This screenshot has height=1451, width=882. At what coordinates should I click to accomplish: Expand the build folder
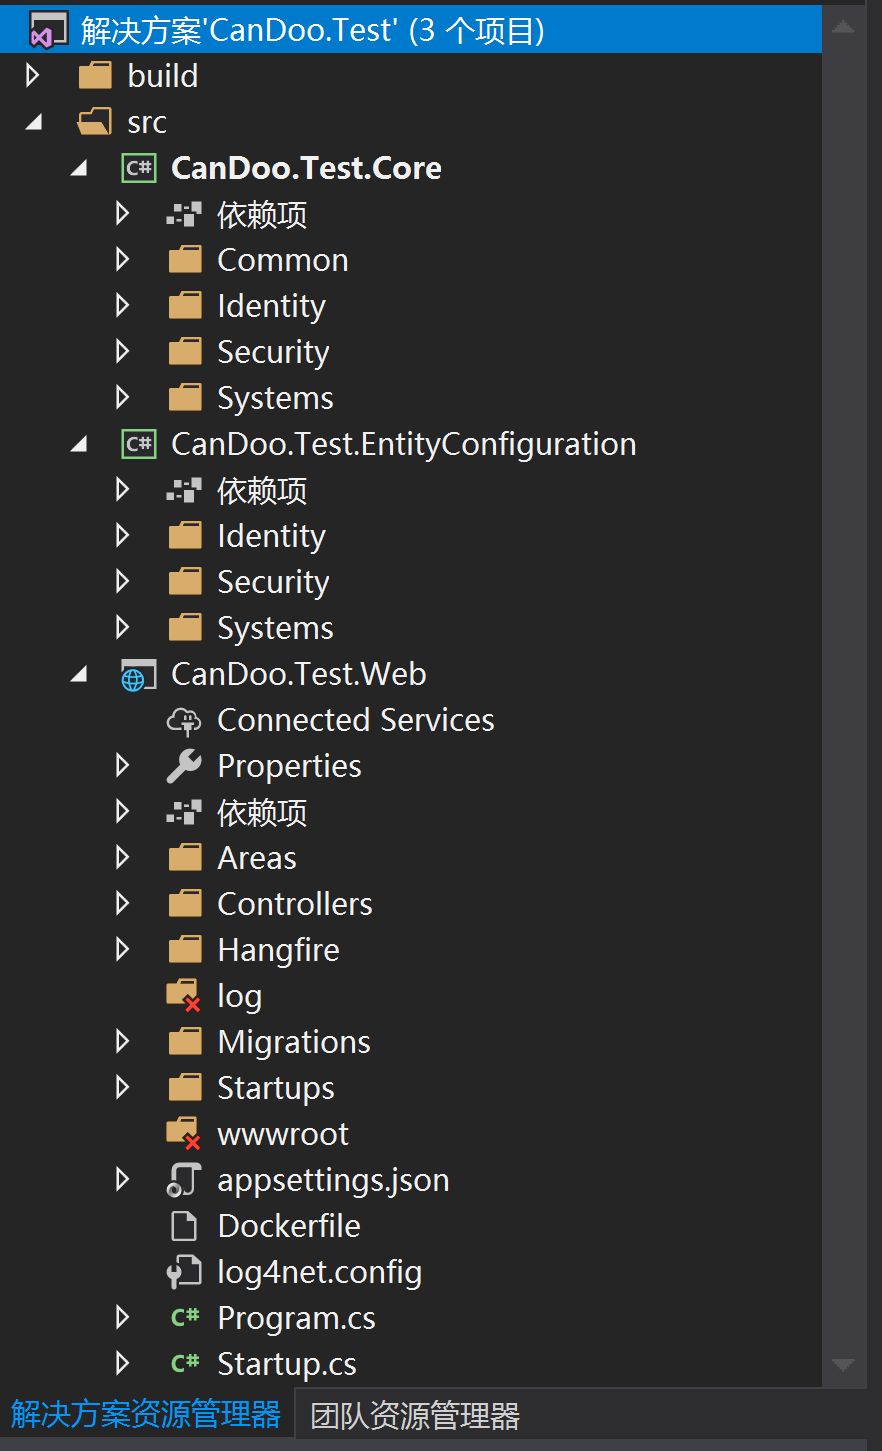coord(32,76)
